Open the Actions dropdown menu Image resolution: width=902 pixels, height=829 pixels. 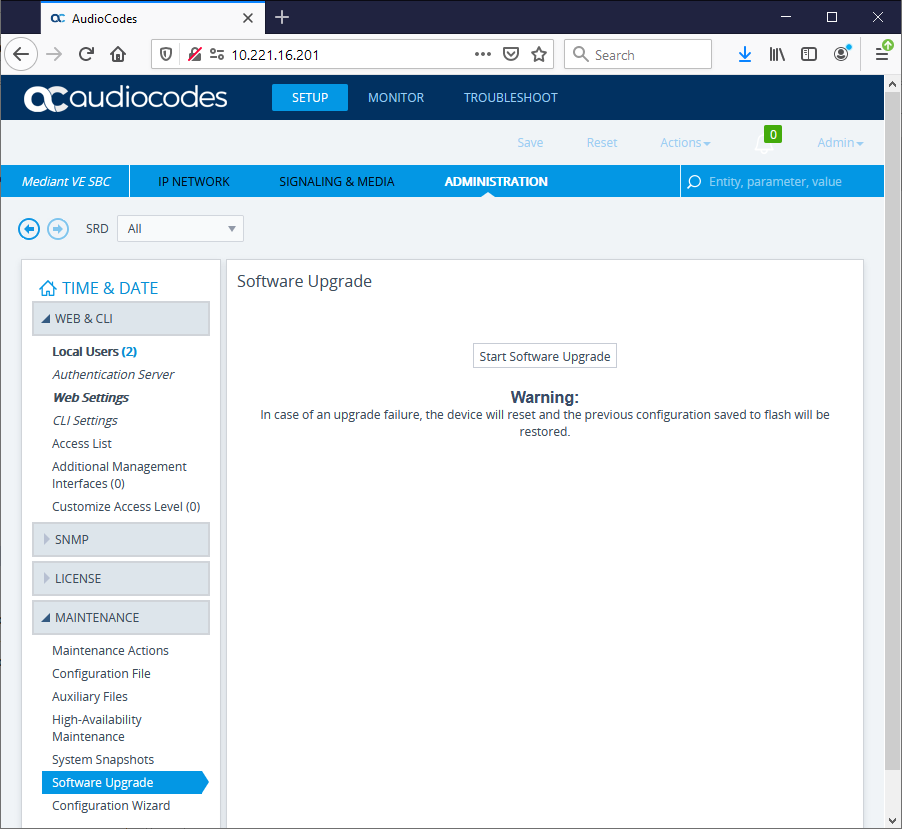coord(685,143)
